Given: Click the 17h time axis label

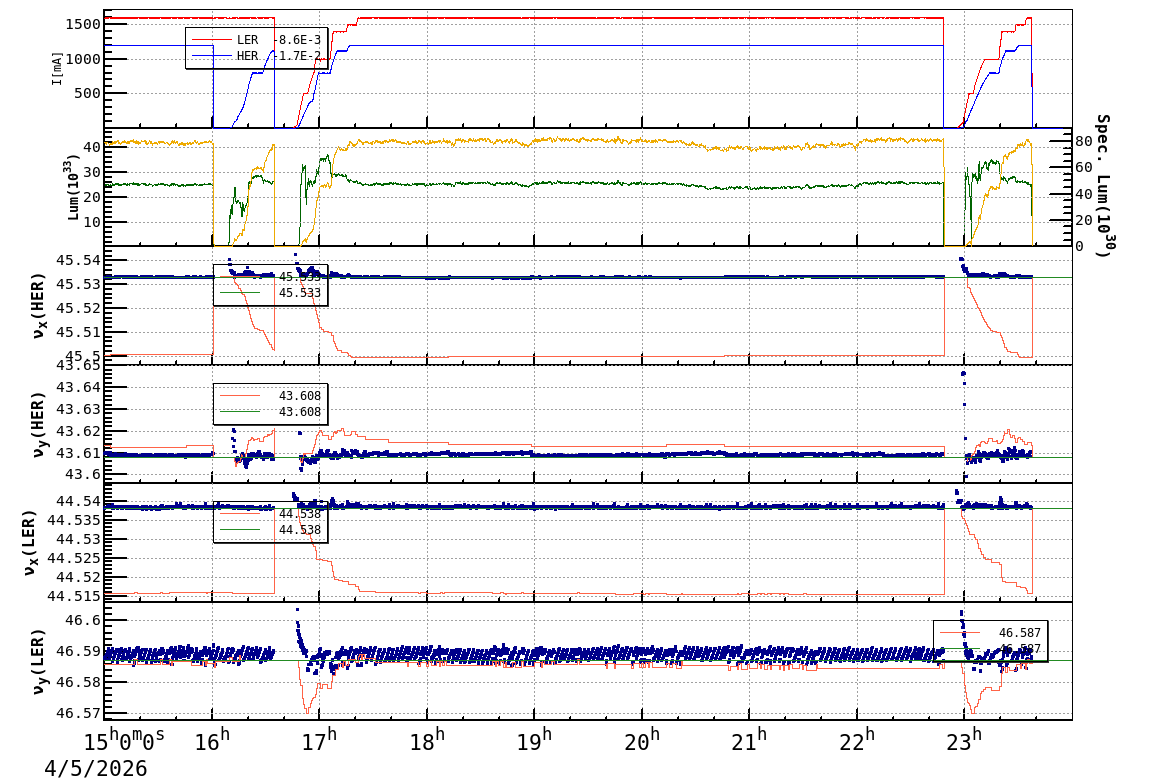Looking at the screenshot, I should [x=320, y=740].
